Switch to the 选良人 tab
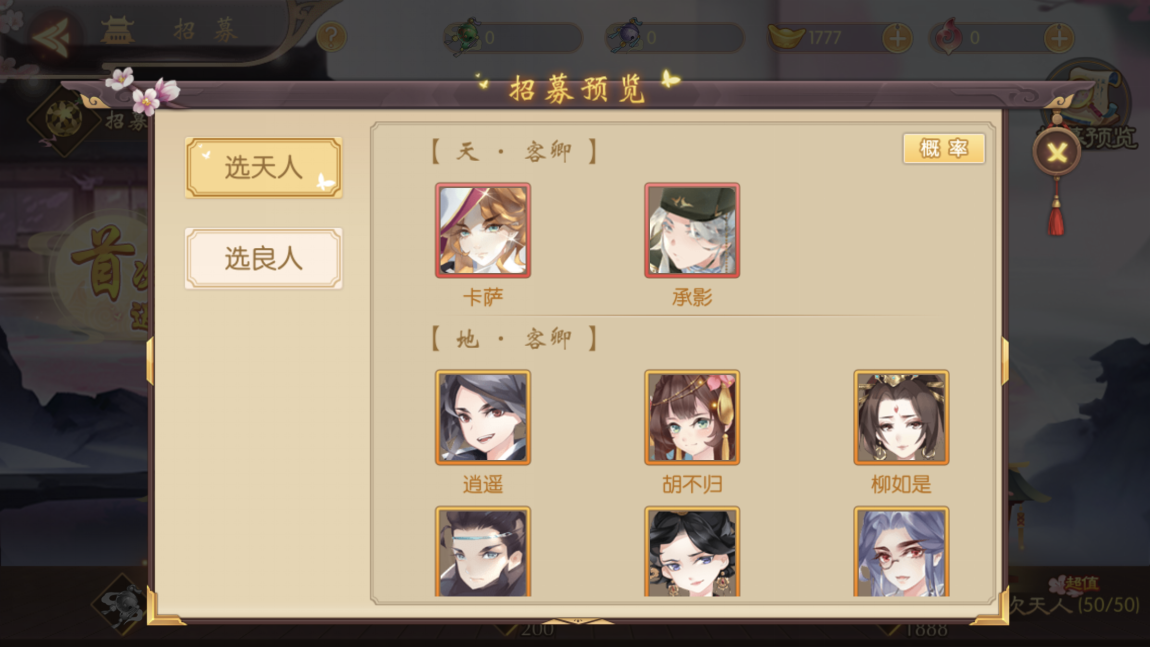This screenshot has width=1150, height=647. [263, 258]
